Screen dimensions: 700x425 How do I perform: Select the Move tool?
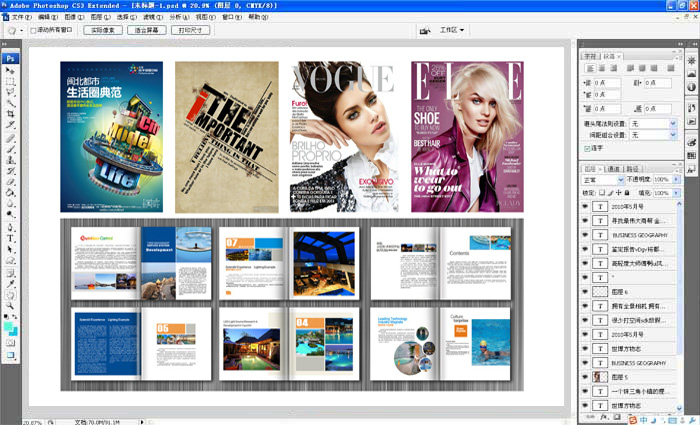click(x=11, y=70)
